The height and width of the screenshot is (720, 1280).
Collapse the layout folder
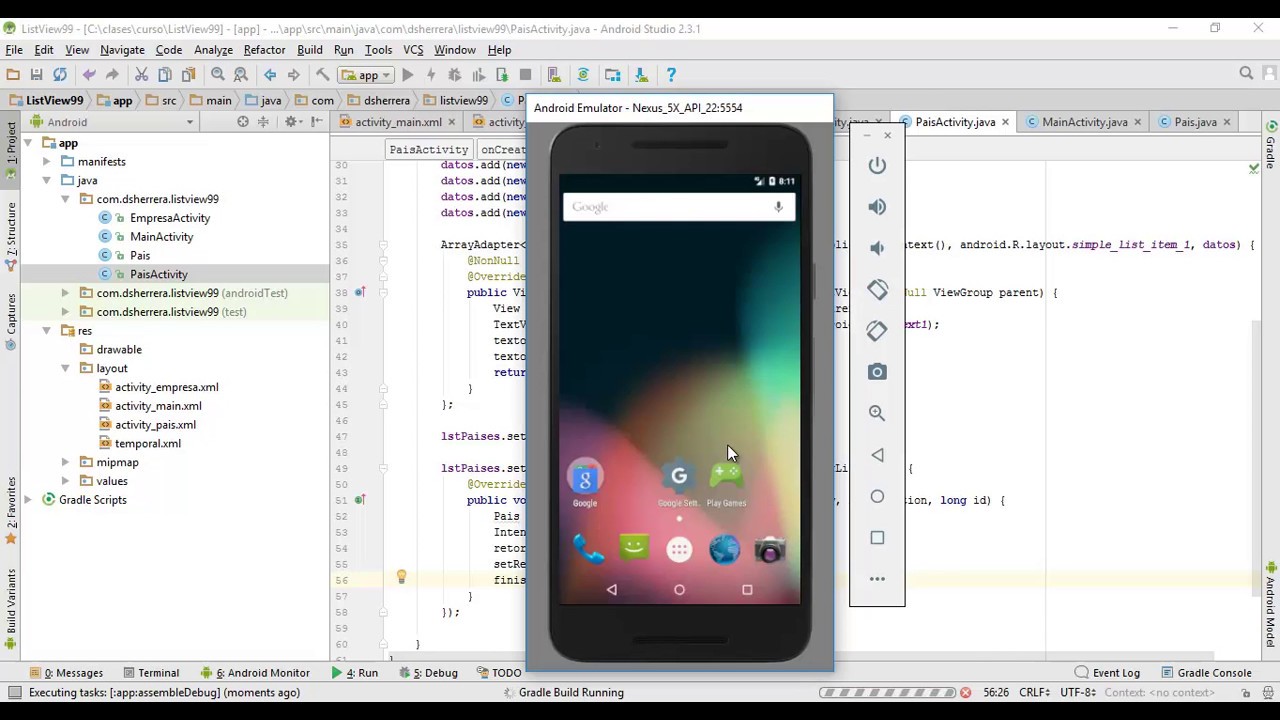click(65, 368)
